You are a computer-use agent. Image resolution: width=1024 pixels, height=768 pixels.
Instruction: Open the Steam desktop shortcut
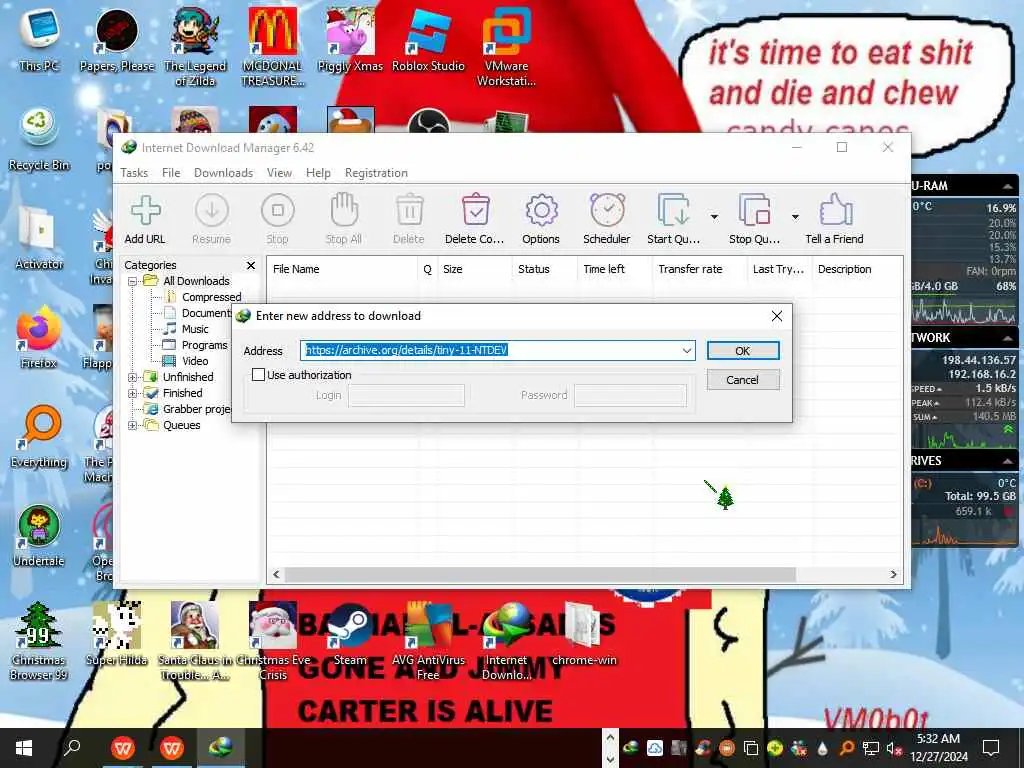tap(350, 633)
